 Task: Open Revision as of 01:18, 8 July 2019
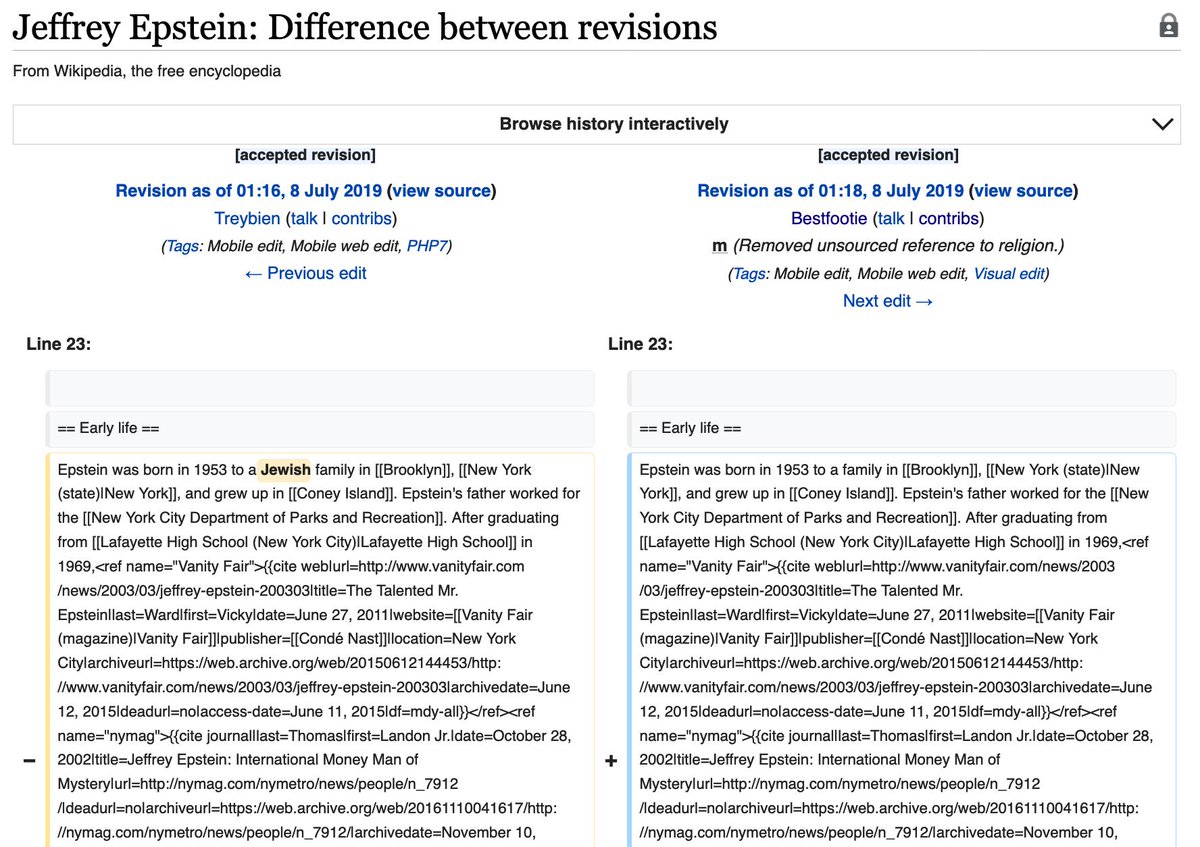(x=830, y=190)
